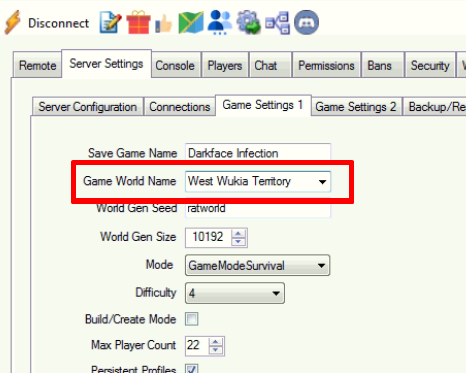Open the Game Settings 2 sub-tab
The height and width of the screenshot is (373, 466).
click(x=356, y=107)
